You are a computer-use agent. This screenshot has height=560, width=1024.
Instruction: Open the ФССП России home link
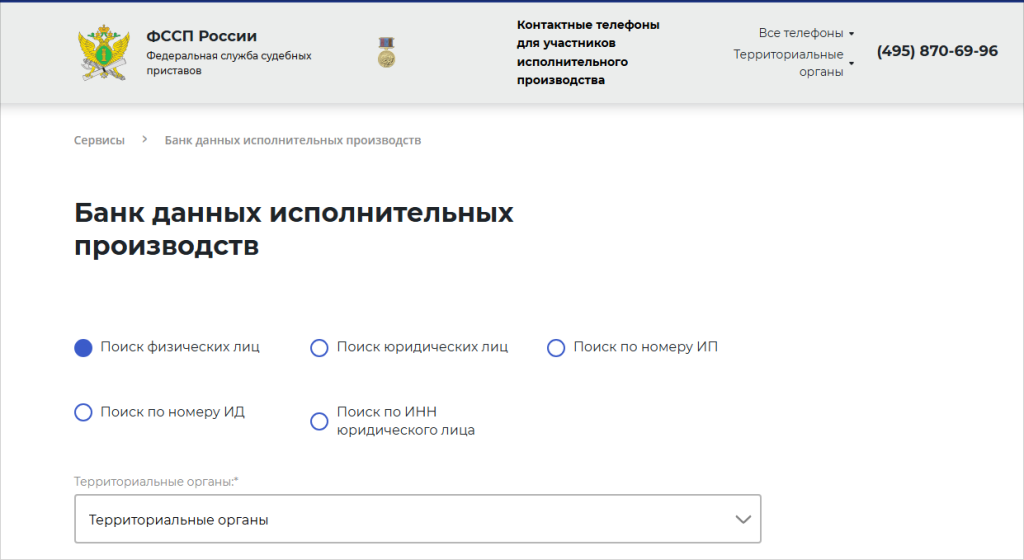click(201, 37)
